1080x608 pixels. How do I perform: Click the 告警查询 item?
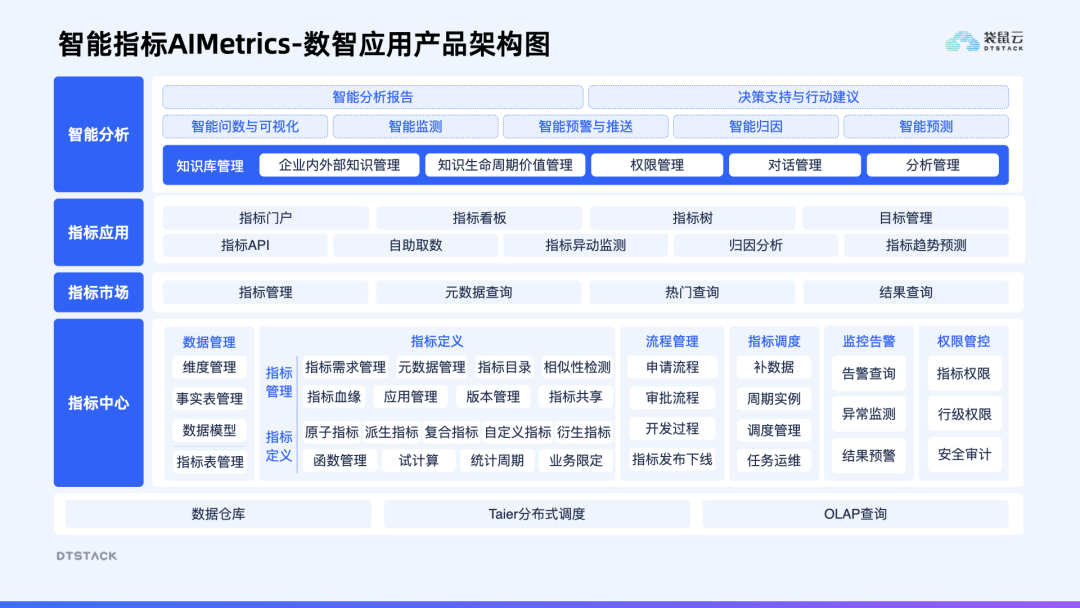(x=869, y=374)
